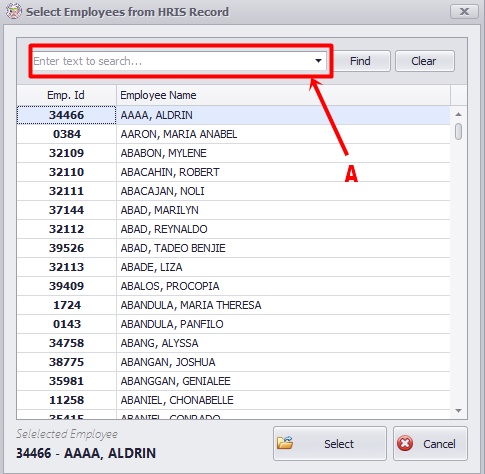Sort by the Employee Name column header
485x474 pixels.
pyautogui.click(x=283, y=95)
